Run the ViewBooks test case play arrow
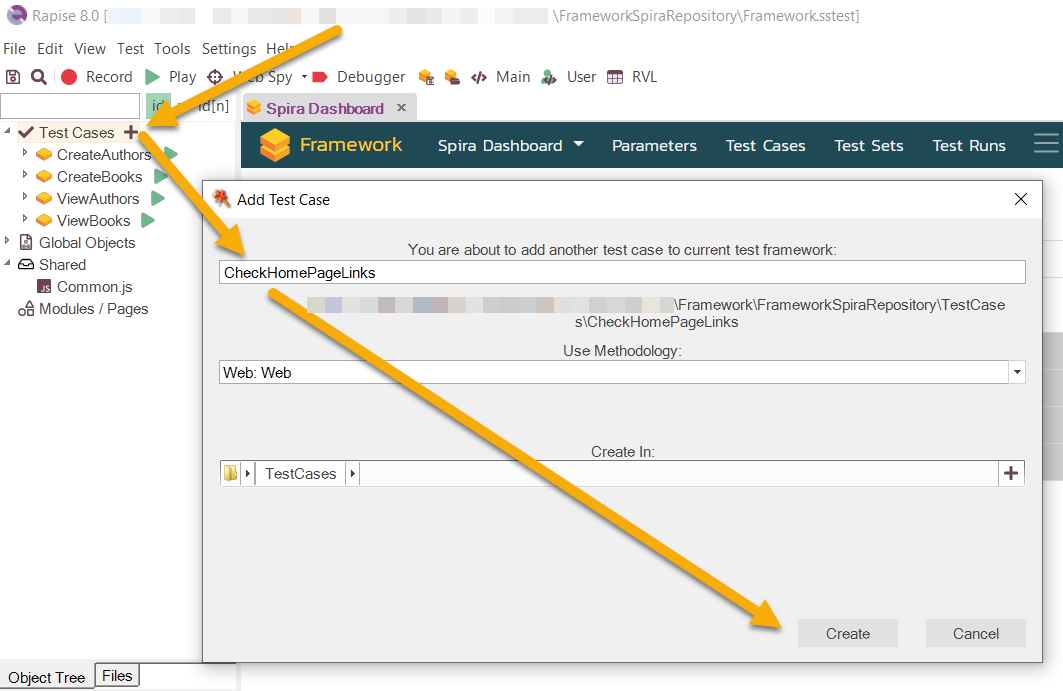Image resolution: width=1063 pixels, height=691 pixels. pos(148,220)
